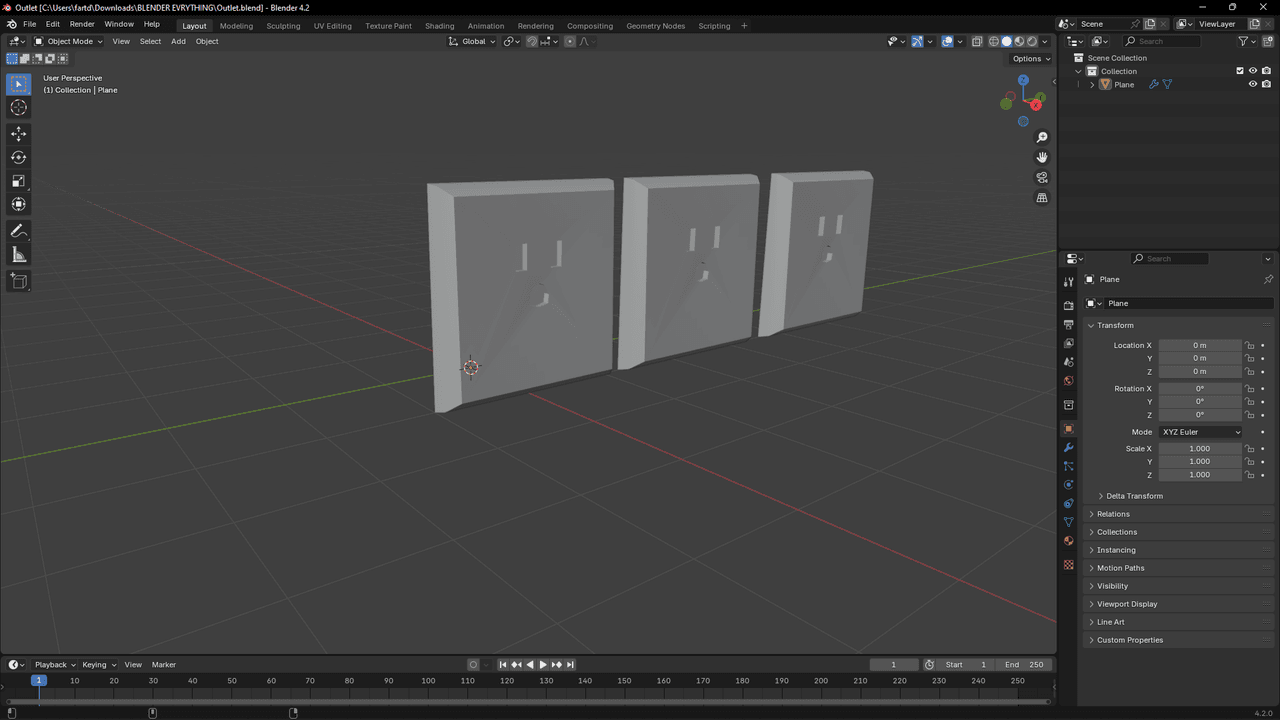Click the End frame field
This screenshot has height=720, width=1280.
tap(1025, 665)
